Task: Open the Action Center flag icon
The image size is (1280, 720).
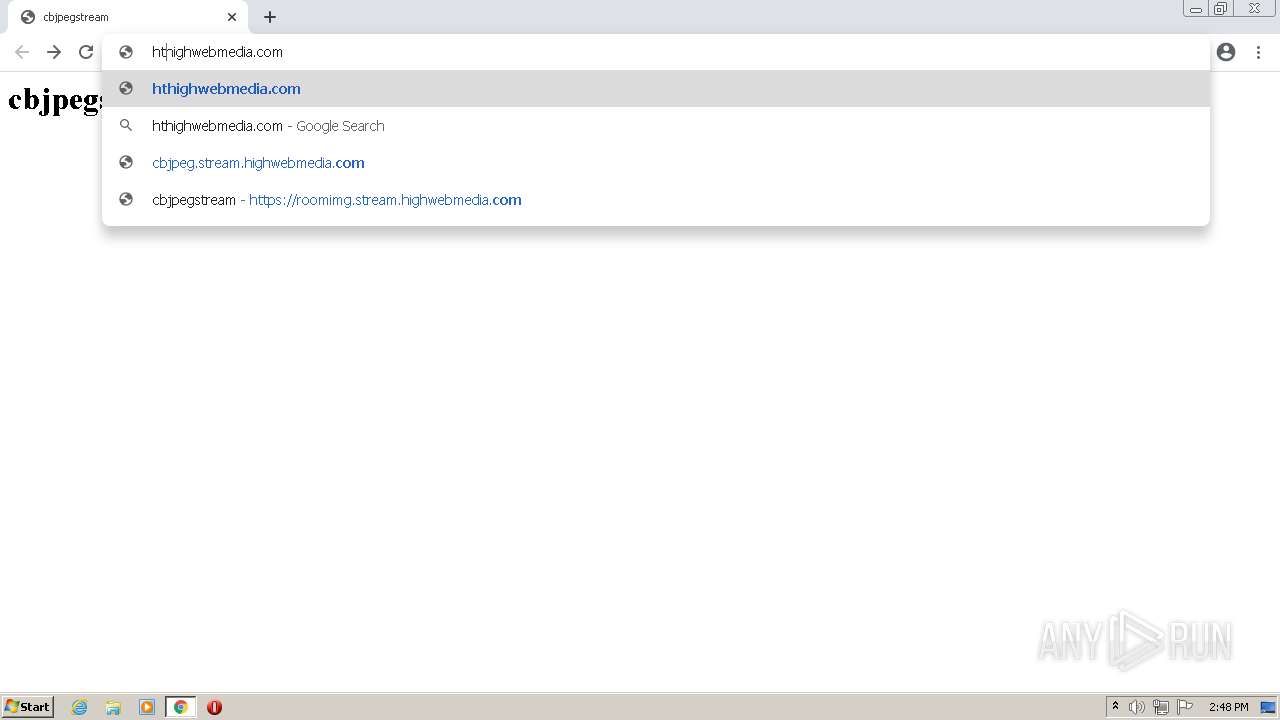Action: tap(1185, 707)
